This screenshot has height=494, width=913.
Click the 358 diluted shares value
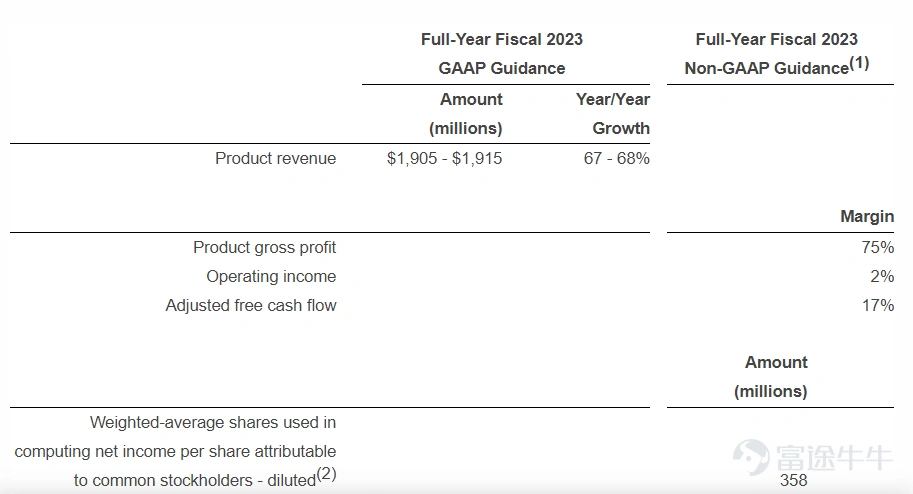[794, 481]
